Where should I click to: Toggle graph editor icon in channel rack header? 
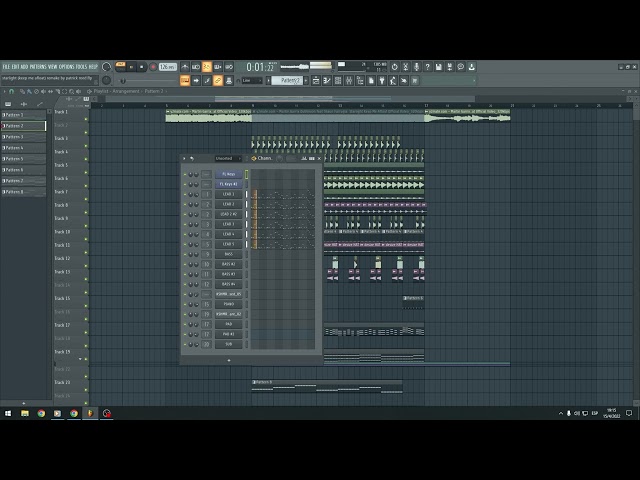click(x=304, y=158)
